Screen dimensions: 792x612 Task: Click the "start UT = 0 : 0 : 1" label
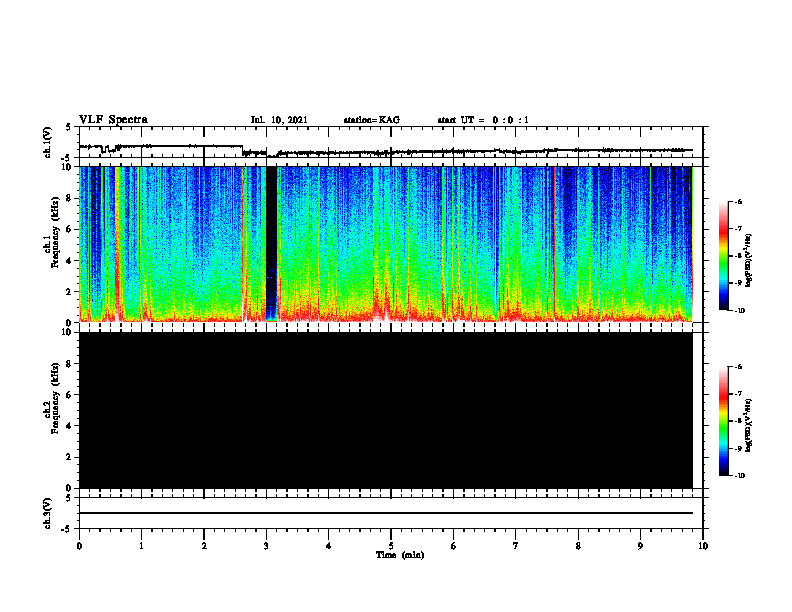tap(483, 120)
